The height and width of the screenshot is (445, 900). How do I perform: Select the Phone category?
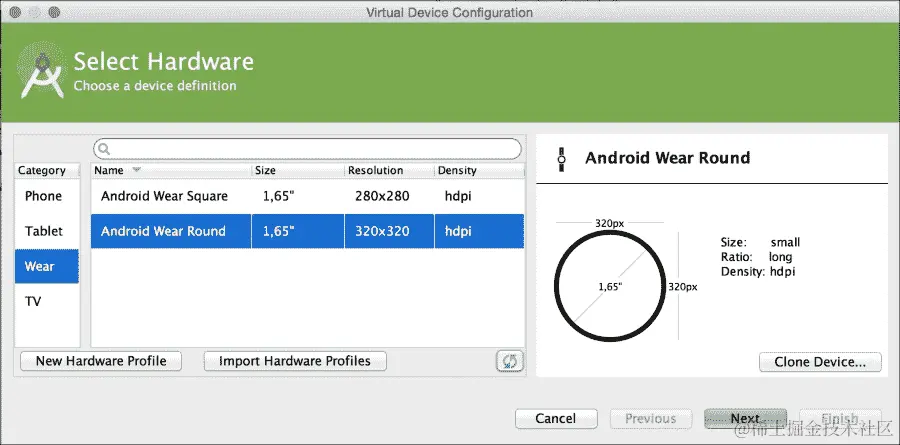47,196
